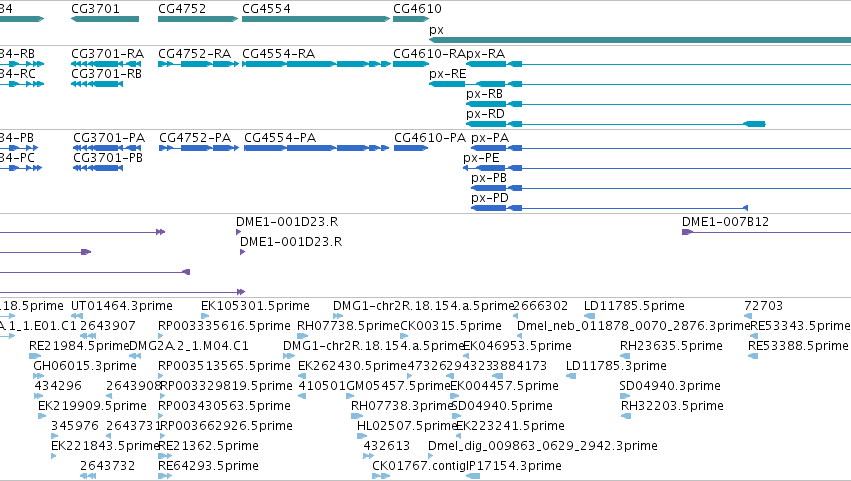Click the CG4752 gene label
The height and width of the screenshot is (481, 851).
[x=182, y=9]
